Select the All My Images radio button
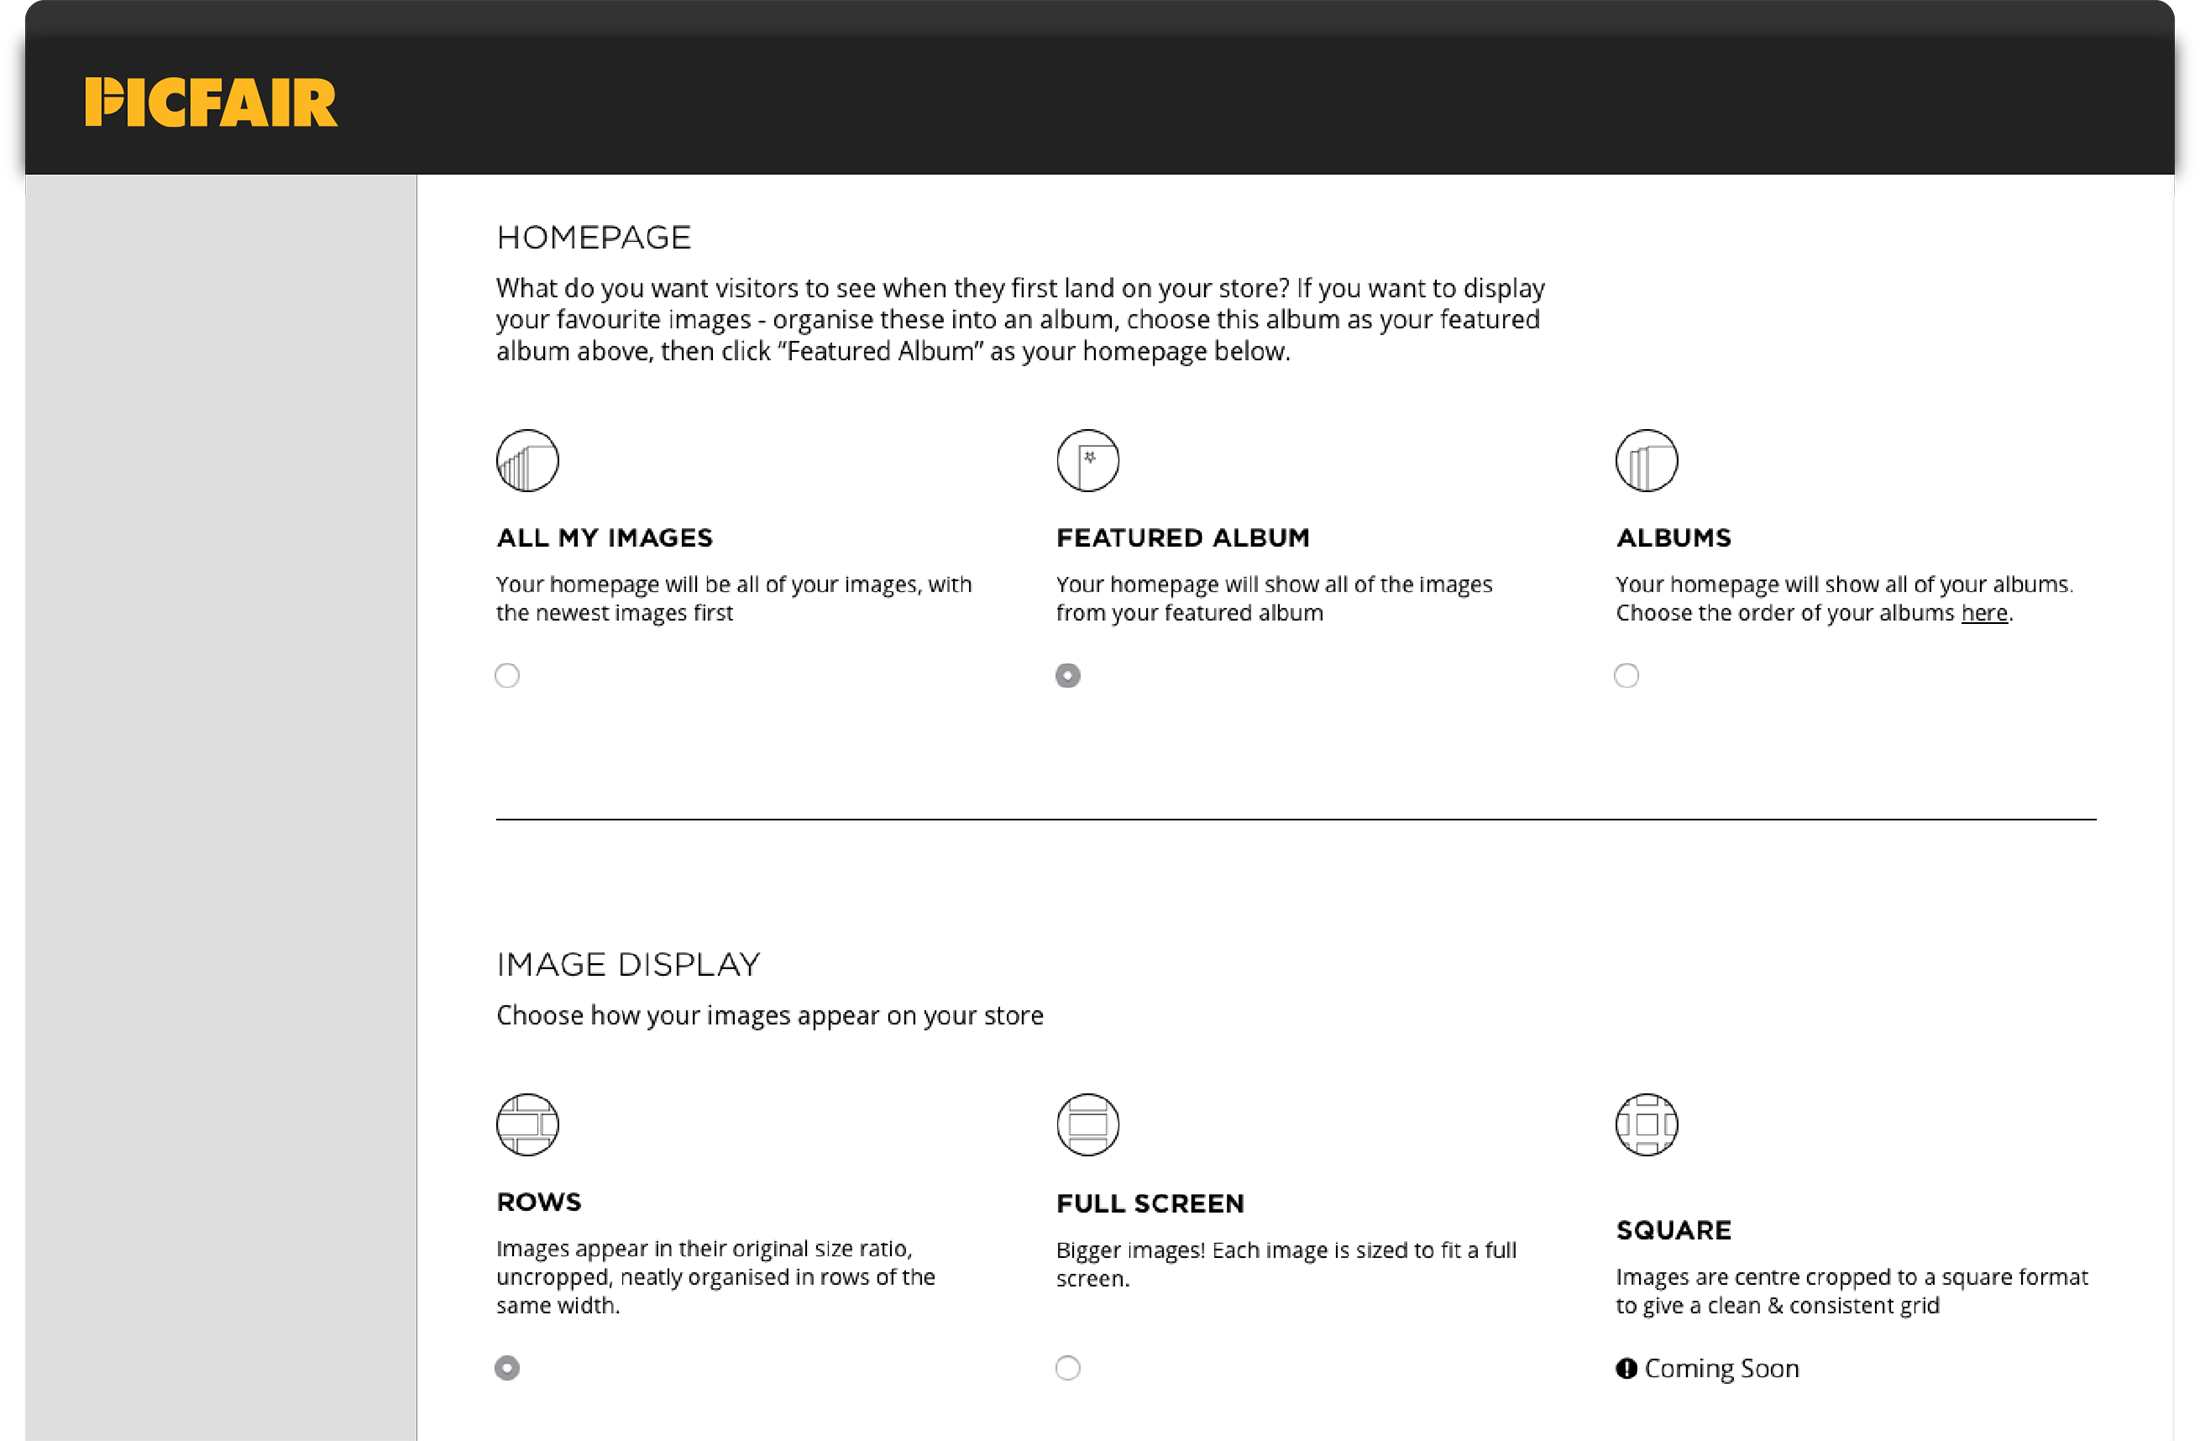The width and height of the screenshot is (2200, 1441). coord(507,676)
